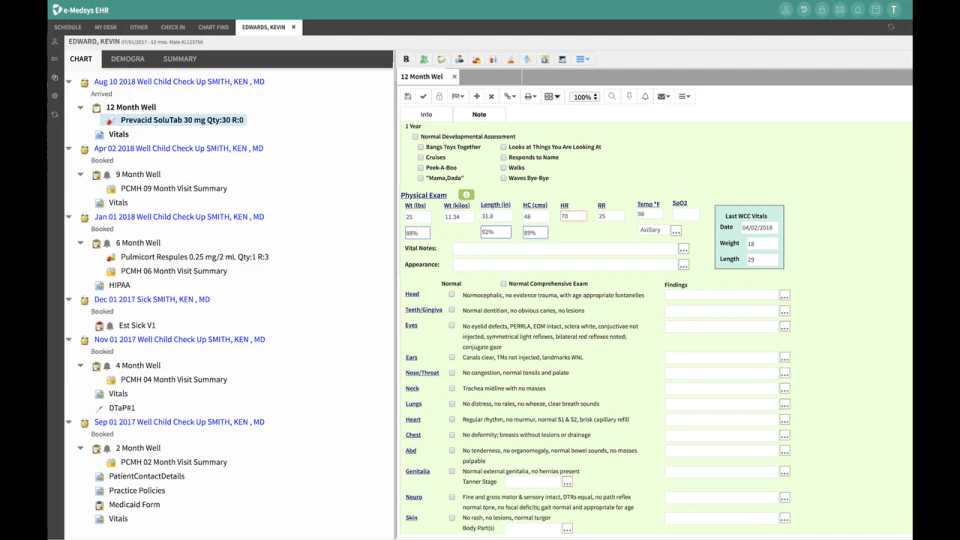Open the 100% zoom level selector
This screenshot has height=540, width=960.
tap(585, 97)
